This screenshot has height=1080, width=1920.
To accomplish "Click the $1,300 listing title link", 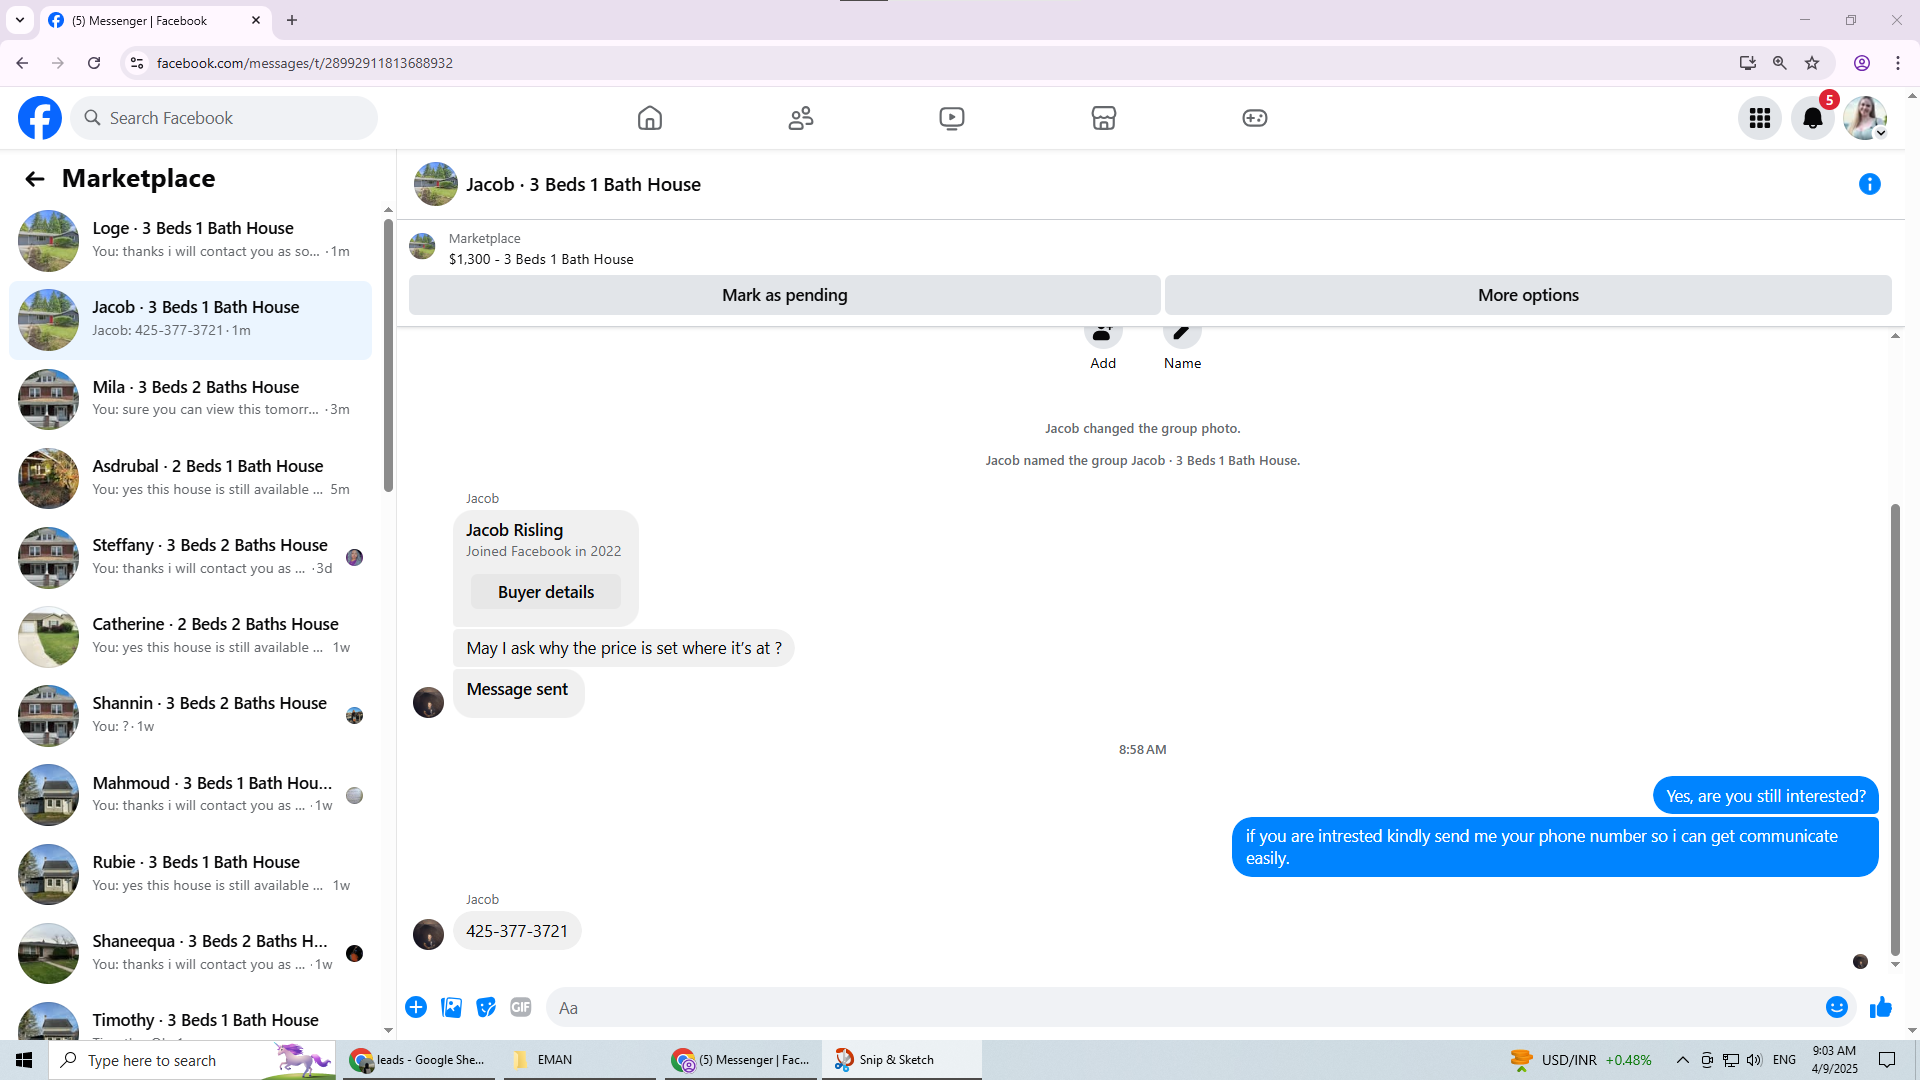I will tap(541, 259).
